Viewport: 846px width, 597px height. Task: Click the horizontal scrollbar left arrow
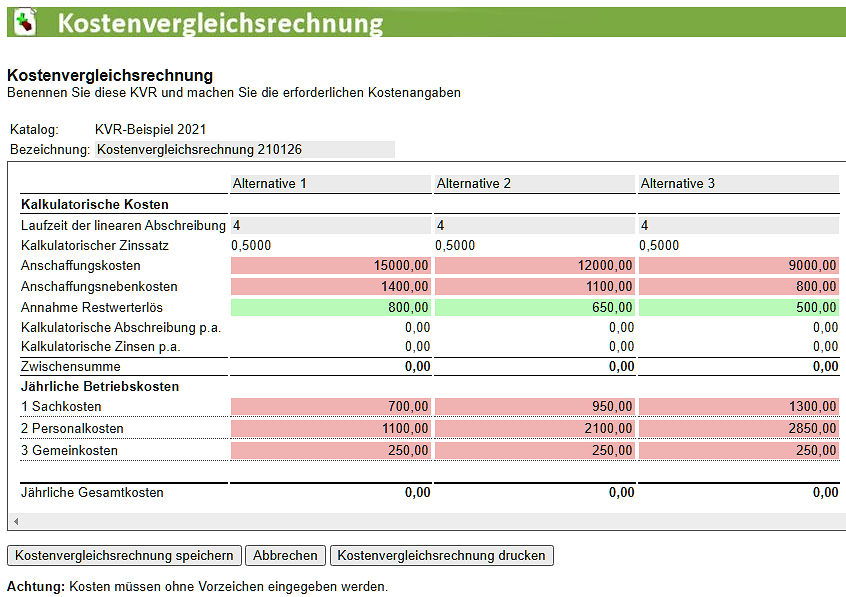[14, 522]
